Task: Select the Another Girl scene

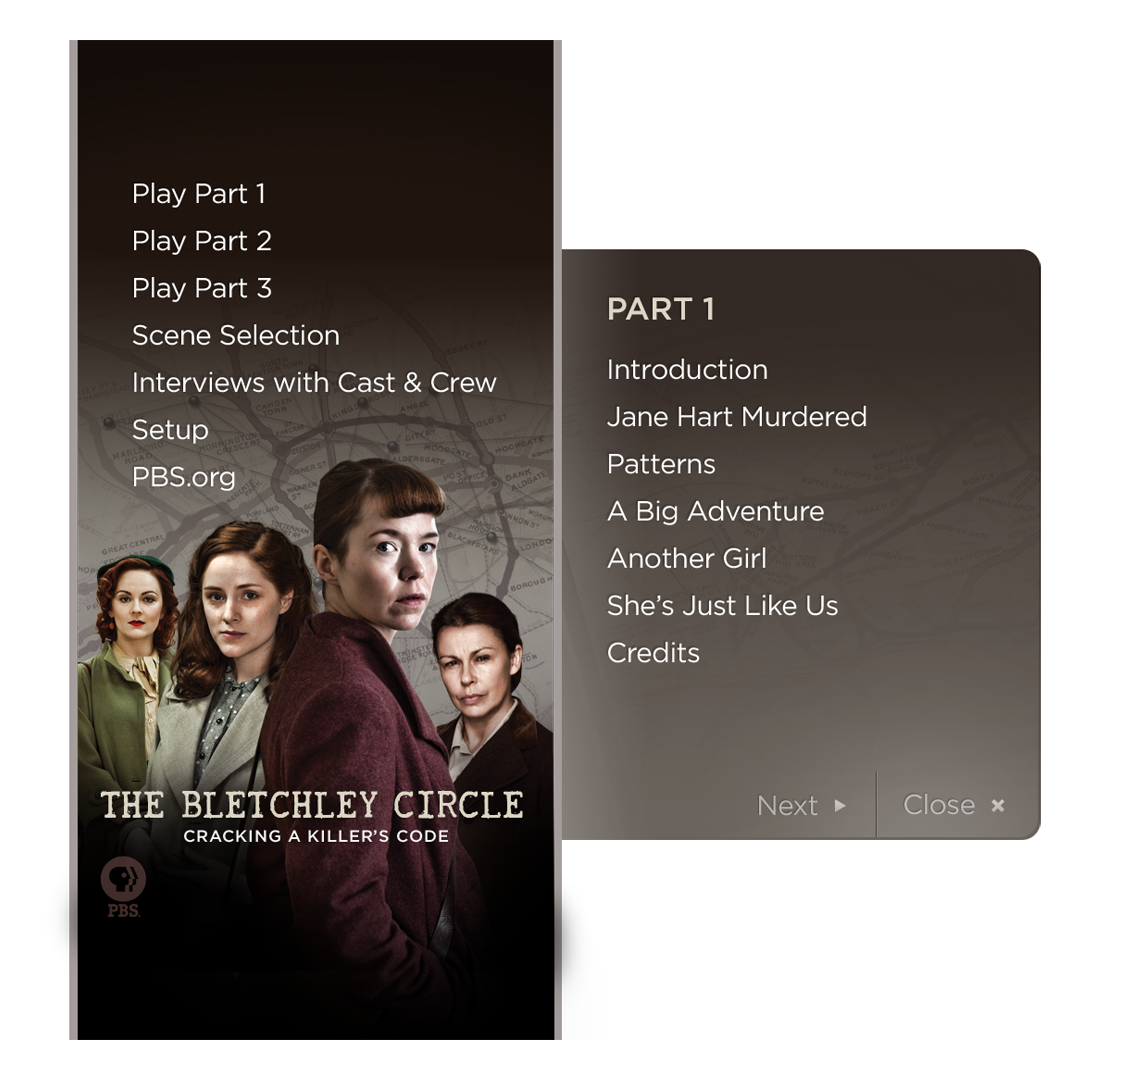Action: pyautogui.click(x=686, y=559)
